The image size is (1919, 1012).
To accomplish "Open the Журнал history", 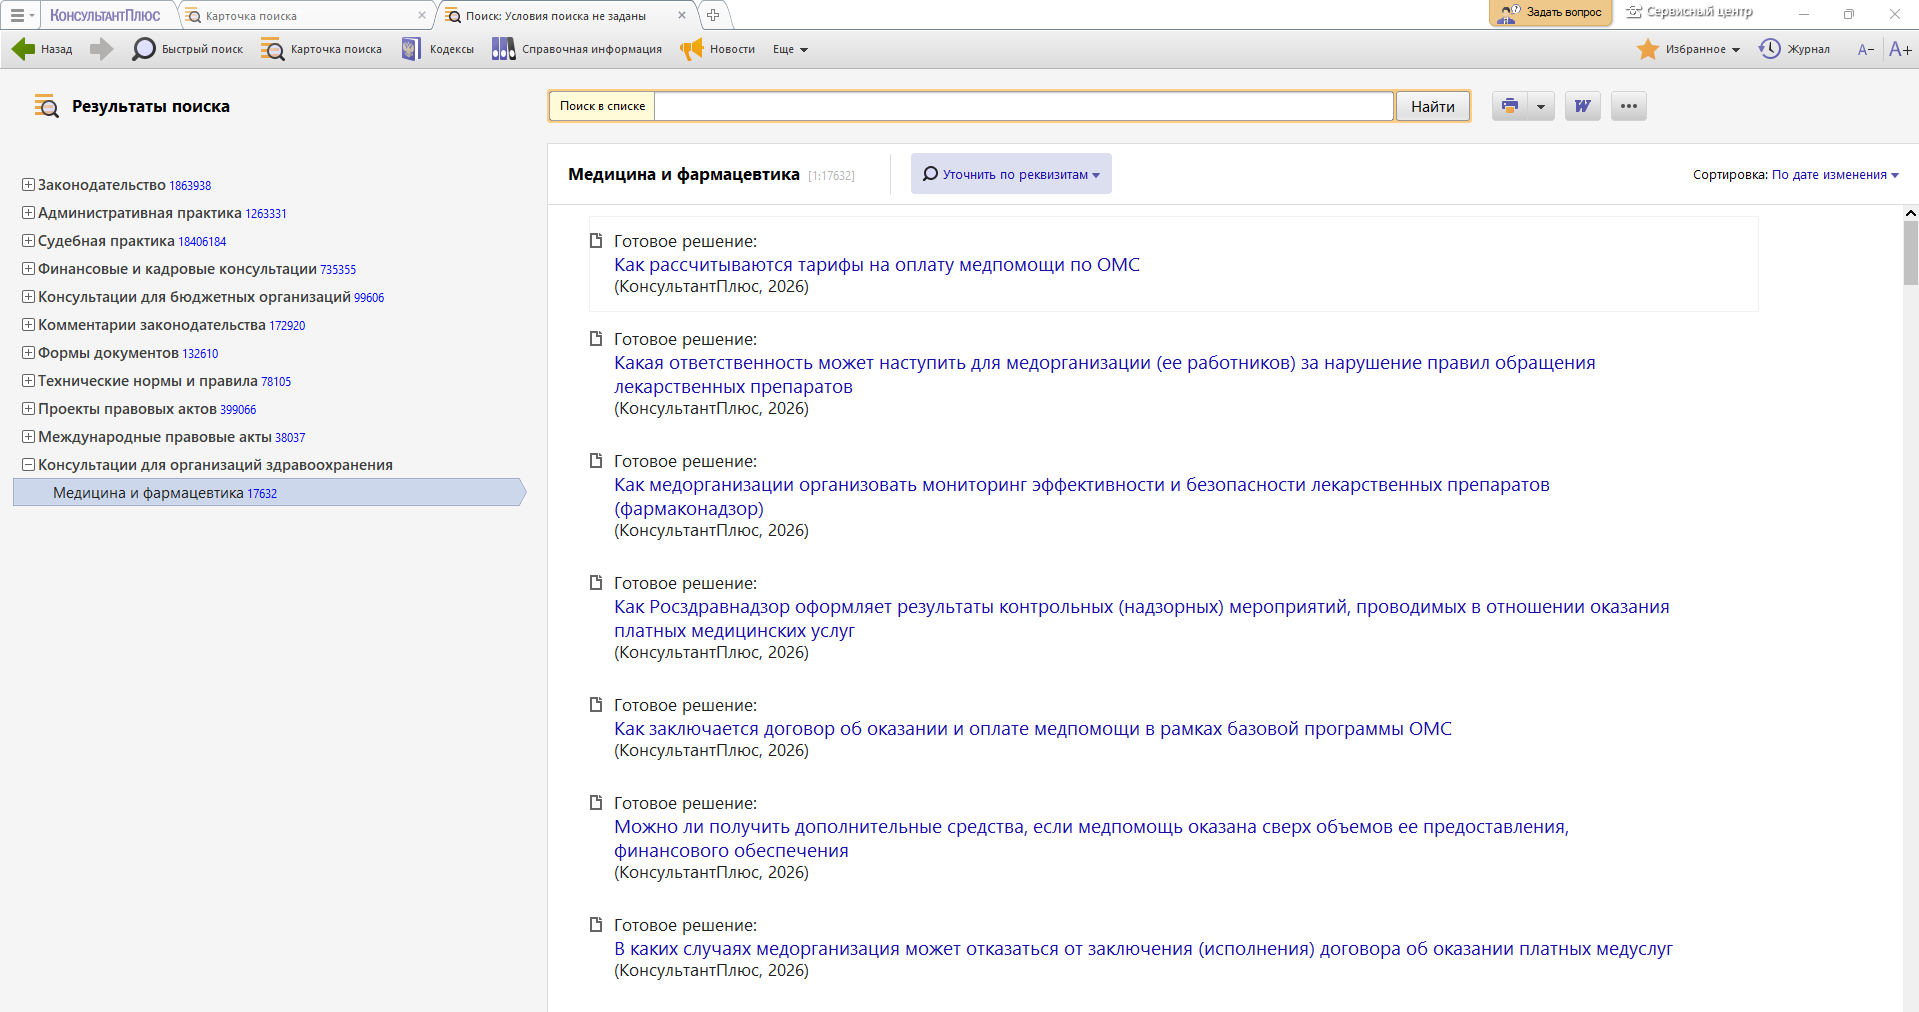I will click(x=1795, y=49).
